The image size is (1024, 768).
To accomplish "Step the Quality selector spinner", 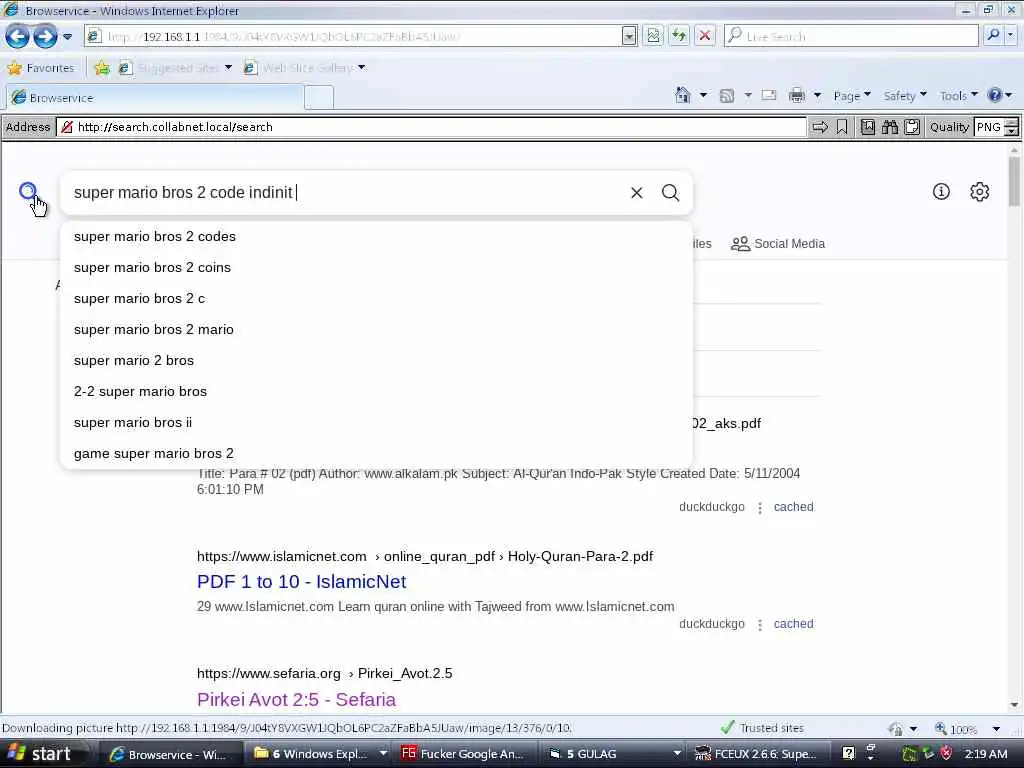I will 1011,127.
